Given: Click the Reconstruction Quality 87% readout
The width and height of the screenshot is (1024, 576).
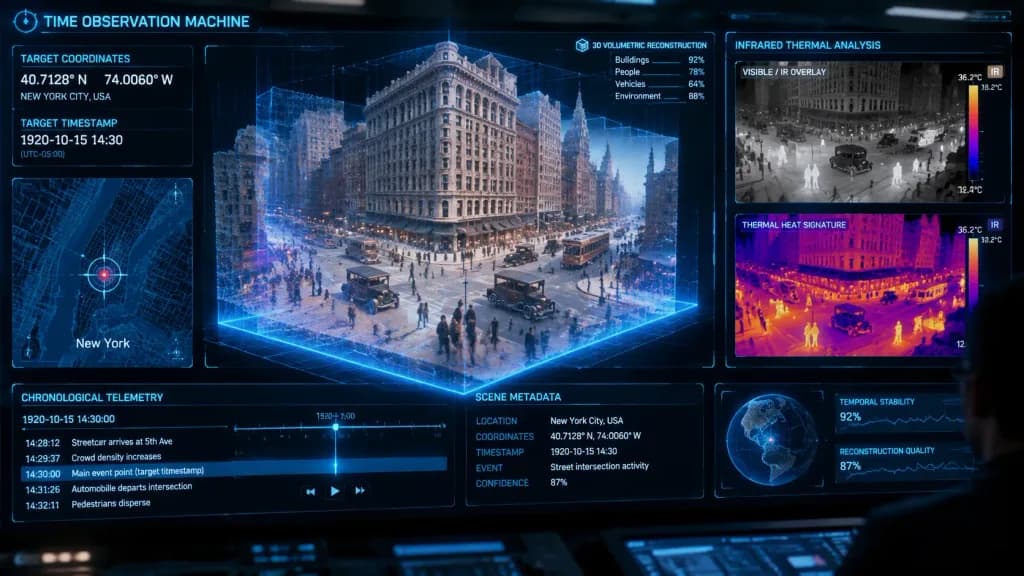Looking at the screenshot, I should tap(850, 466).
